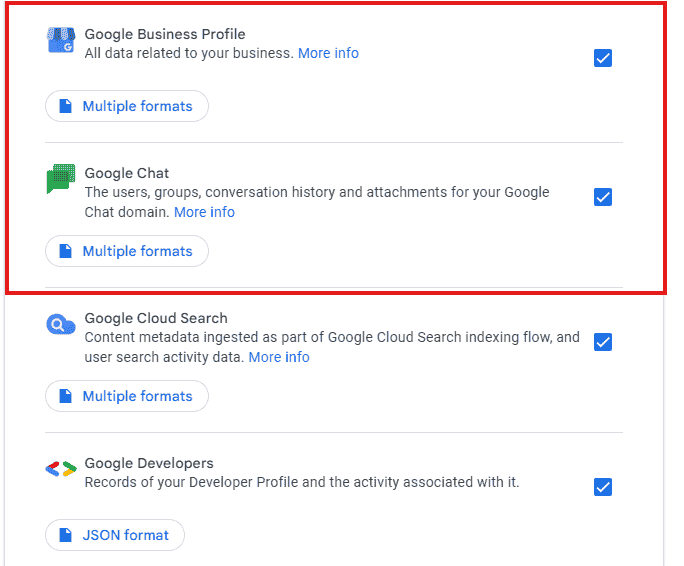684x566 pixels.
Task: Open Multiple formats for Google Chat
Action: tap(127, 251)
